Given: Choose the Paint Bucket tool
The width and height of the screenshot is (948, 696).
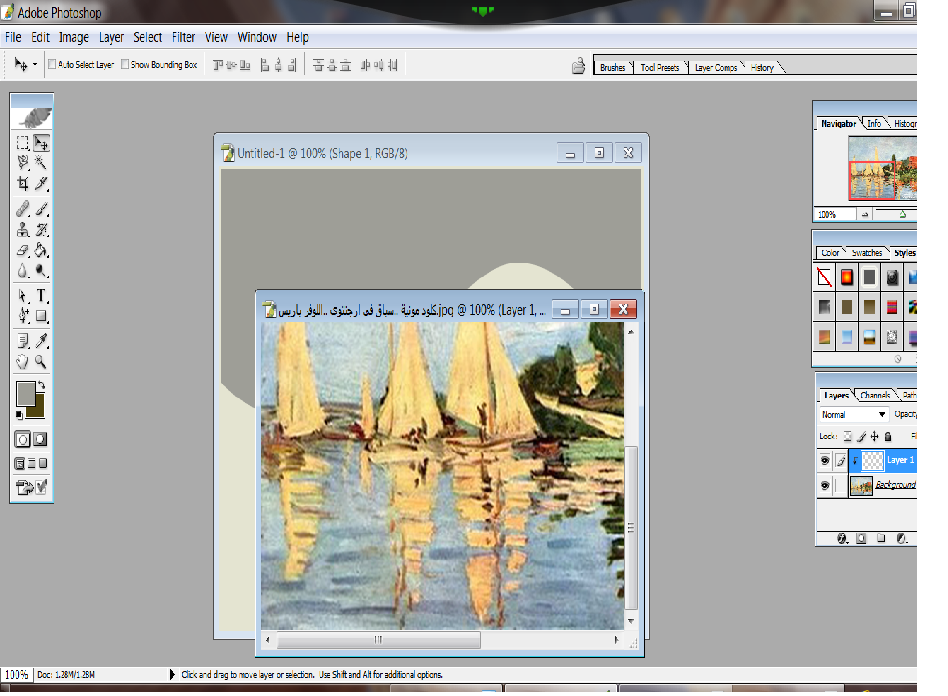Looking at the screenshot, I should [x=41, y=250].
